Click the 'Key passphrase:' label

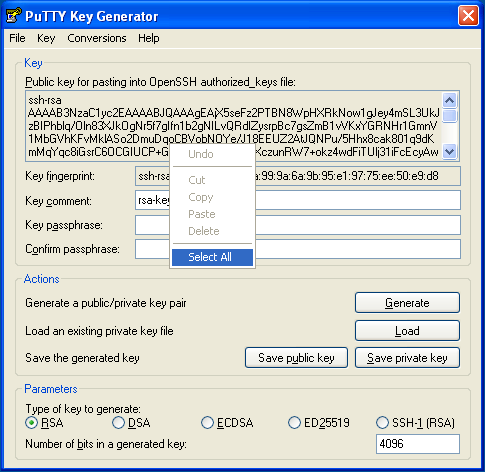click(x=64, y=225)
